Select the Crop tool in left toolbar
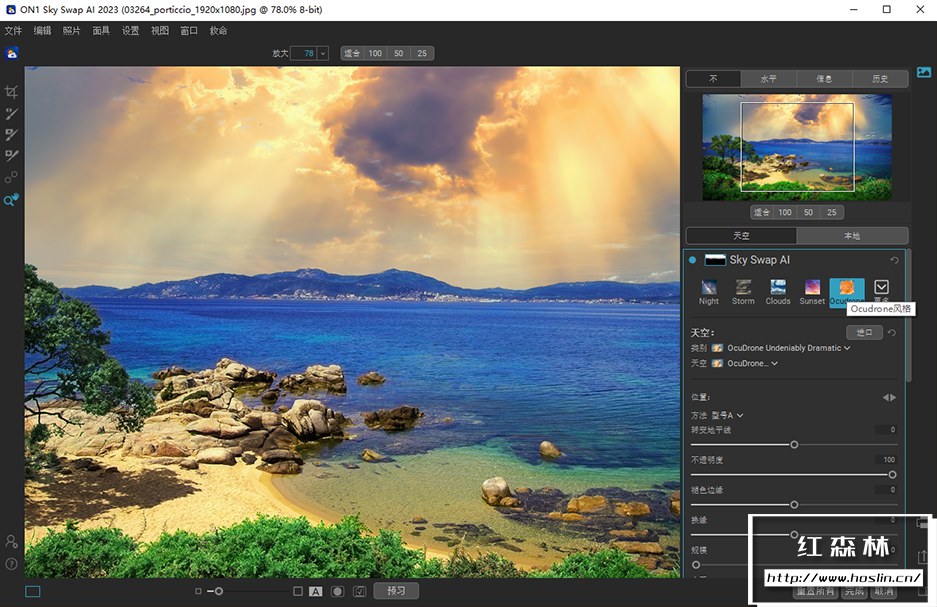Viewport: 937px width, 607px height. [x=12, y=92]
